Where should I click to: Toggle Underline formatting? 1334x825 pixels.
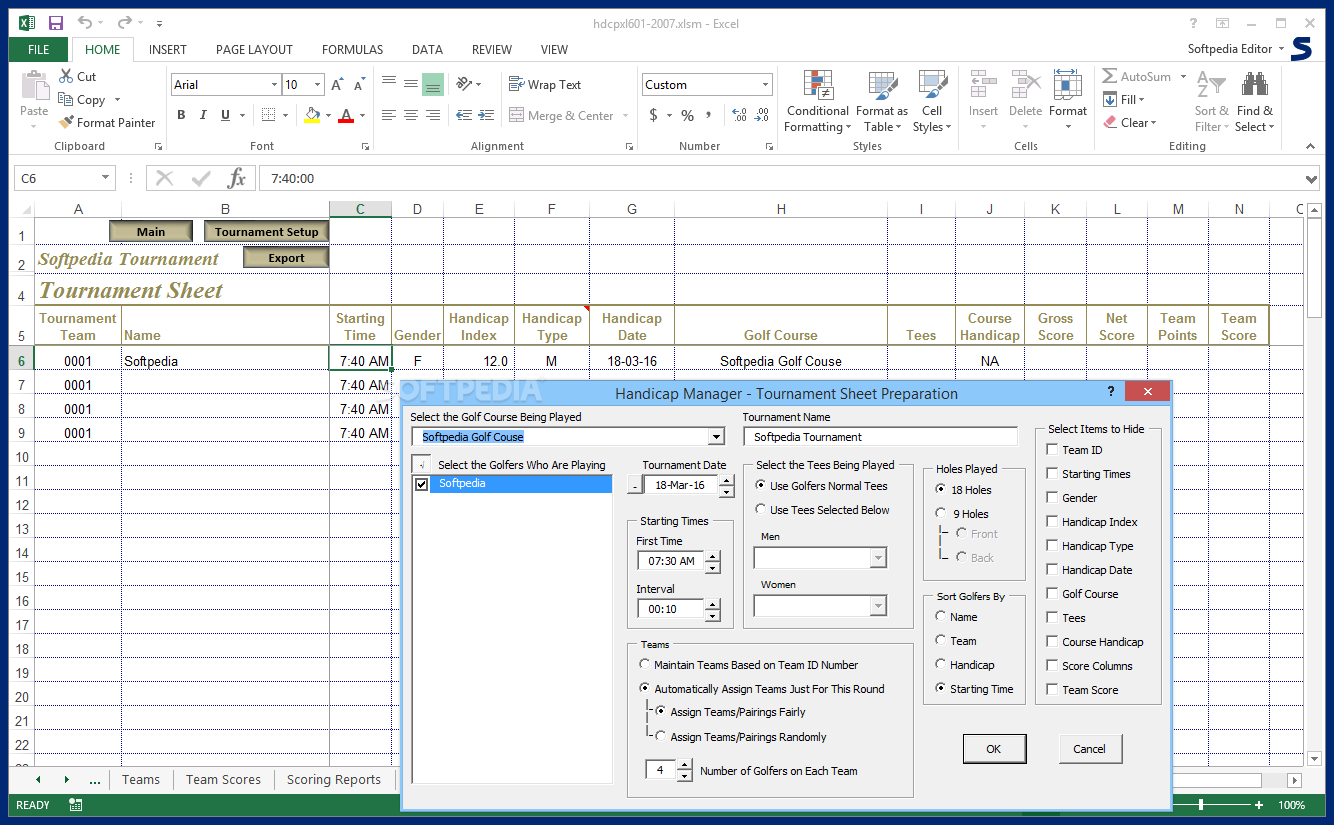(x=226, y=115)
